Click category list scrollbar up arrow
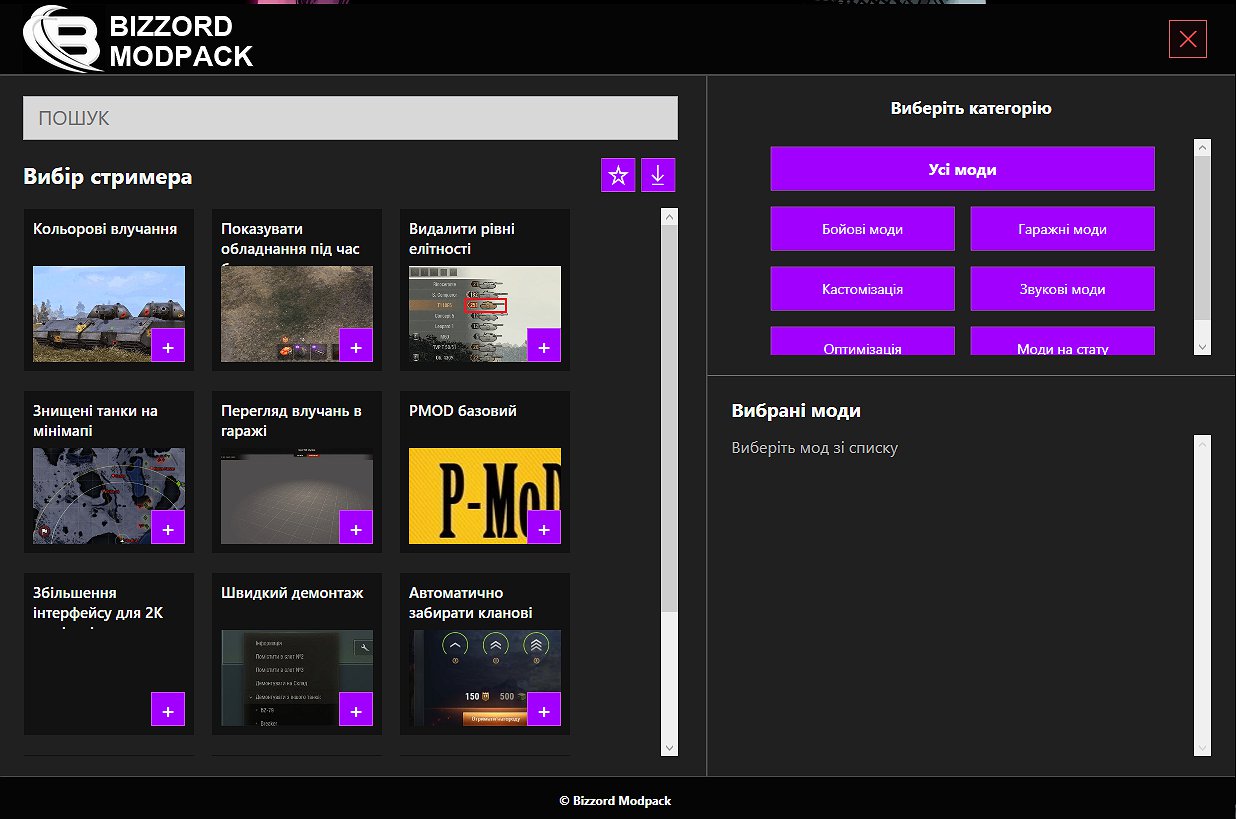Viewport: 1236px width, 819px height. tap(1203, 148)
